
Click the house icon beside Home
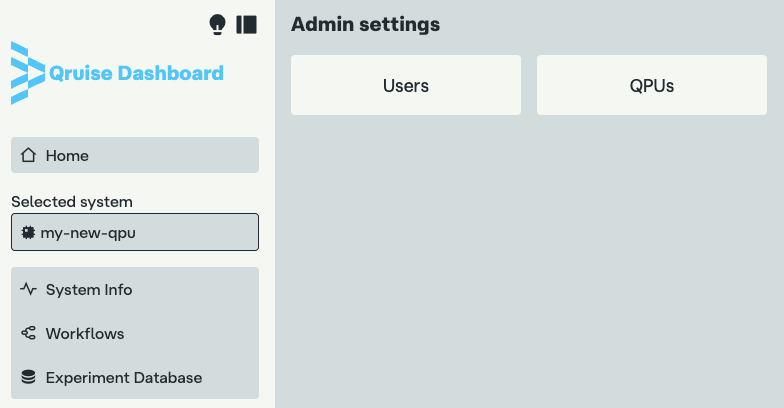[28, 155]
